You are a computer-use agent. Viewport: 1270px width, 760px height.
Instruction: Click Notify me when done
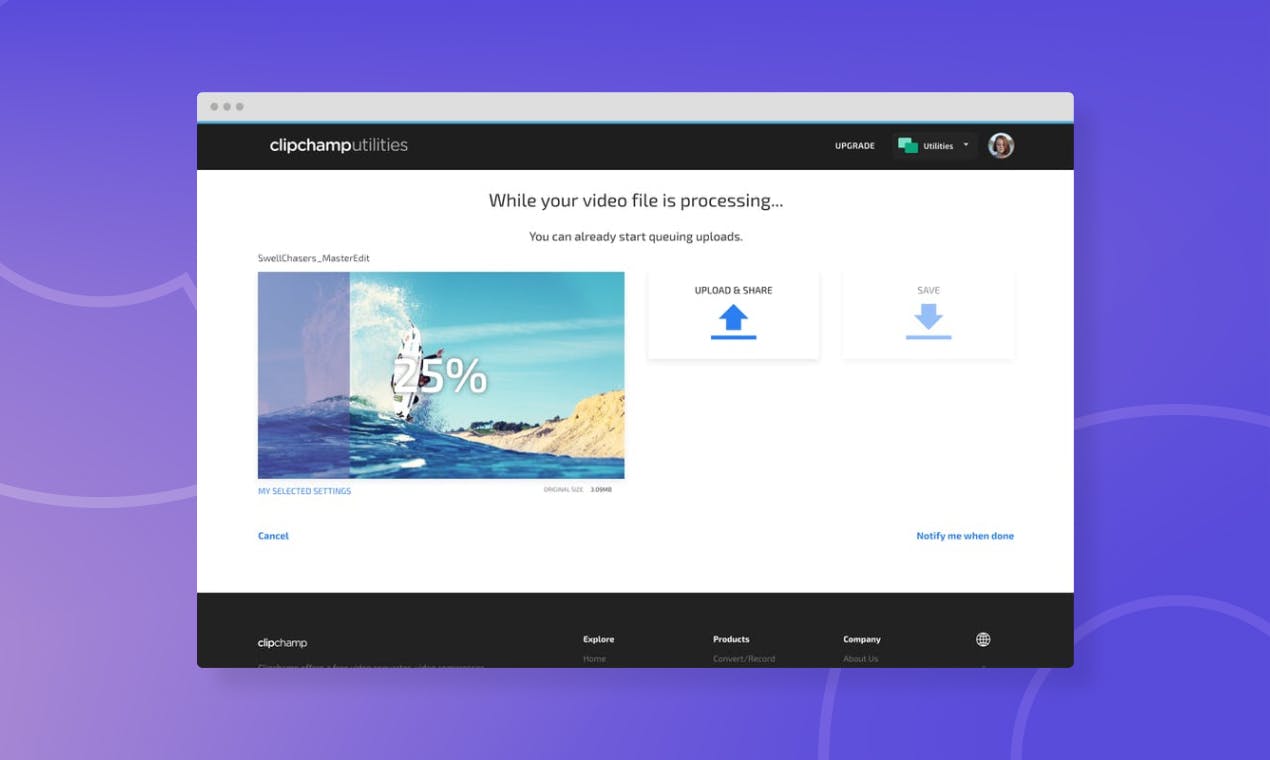965,536
